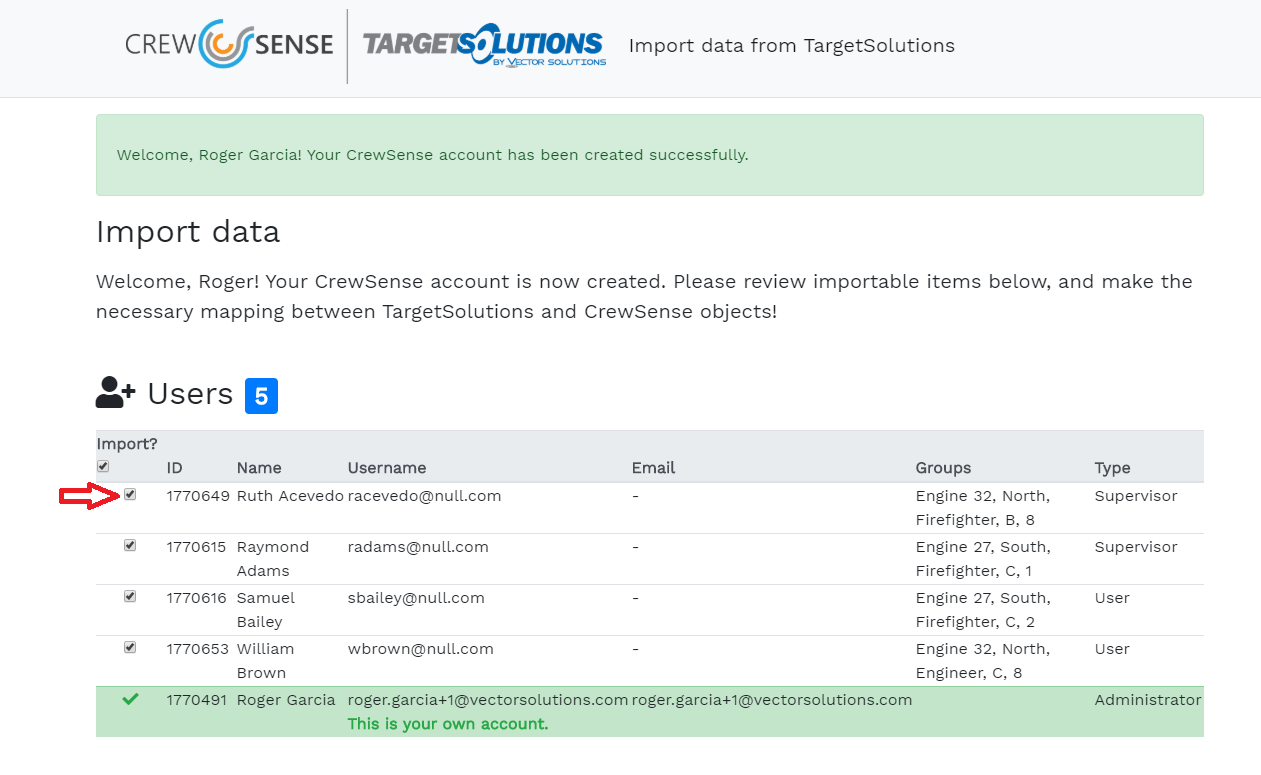Click groups 'Engine 32, North, Firefighter, B, 8'
1261x775 pixels.
pyautogui.click(x=983, y=508)
